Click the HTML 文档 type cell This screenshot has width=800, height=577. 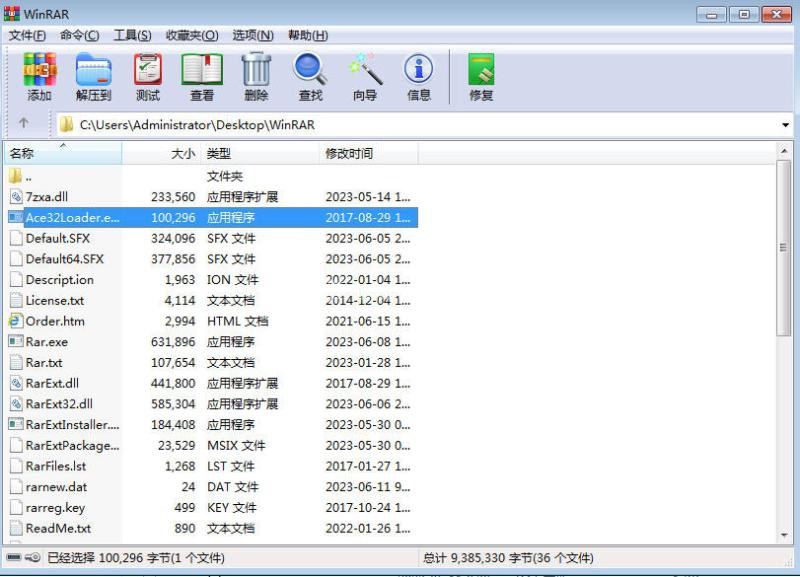(237, 321)
